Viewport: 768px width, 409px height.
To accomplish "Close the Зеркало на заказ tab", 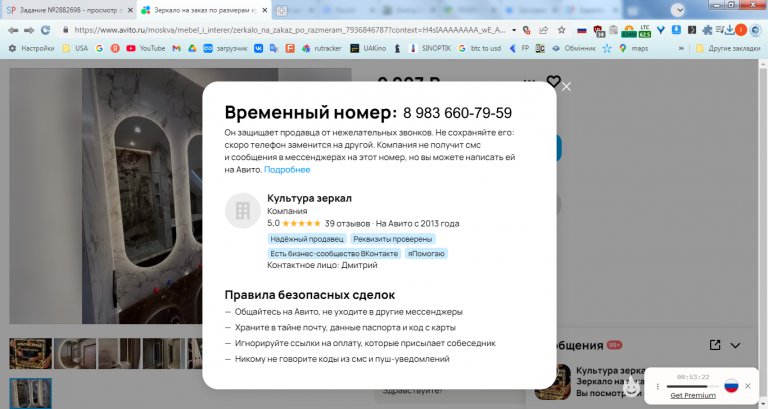I will (264, 10).
